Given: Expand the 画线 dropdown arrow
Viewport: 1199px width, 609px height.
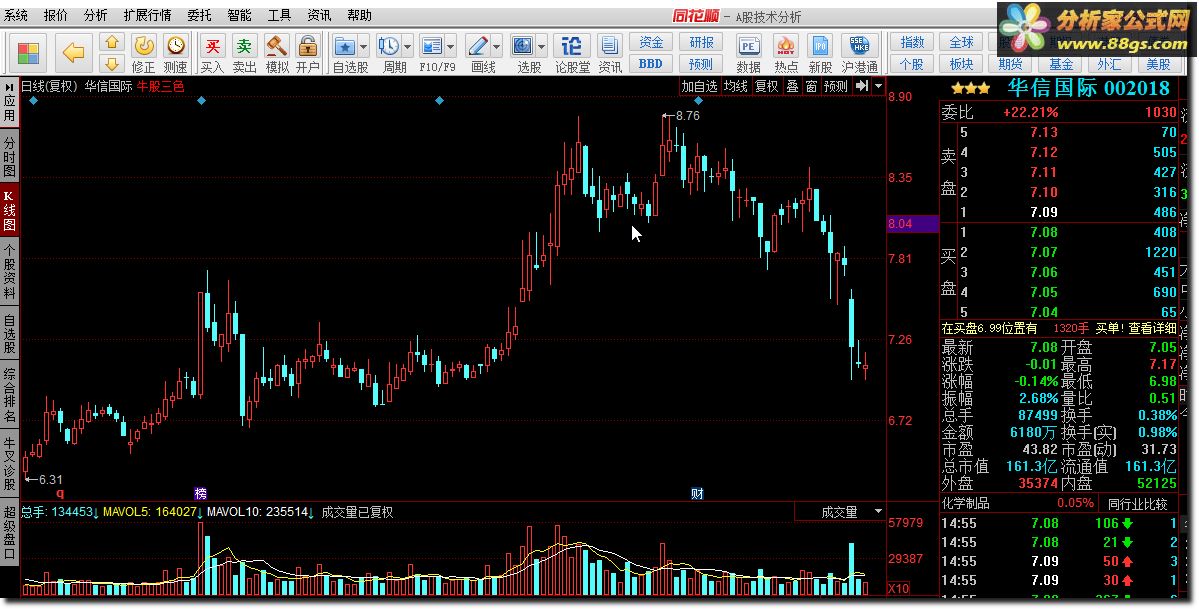Looking at the screenshot, I should (x=497, y=47).
